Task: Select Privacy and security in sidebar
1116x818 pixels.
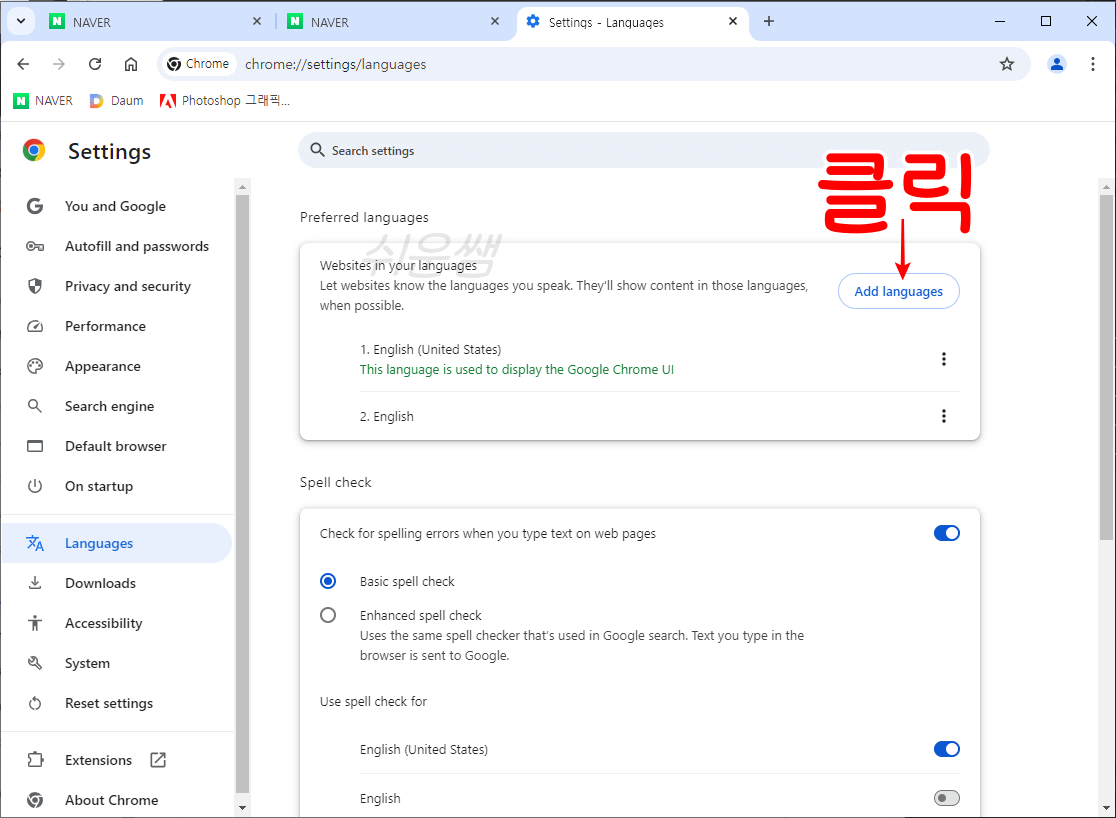Action: click(127, 286)
